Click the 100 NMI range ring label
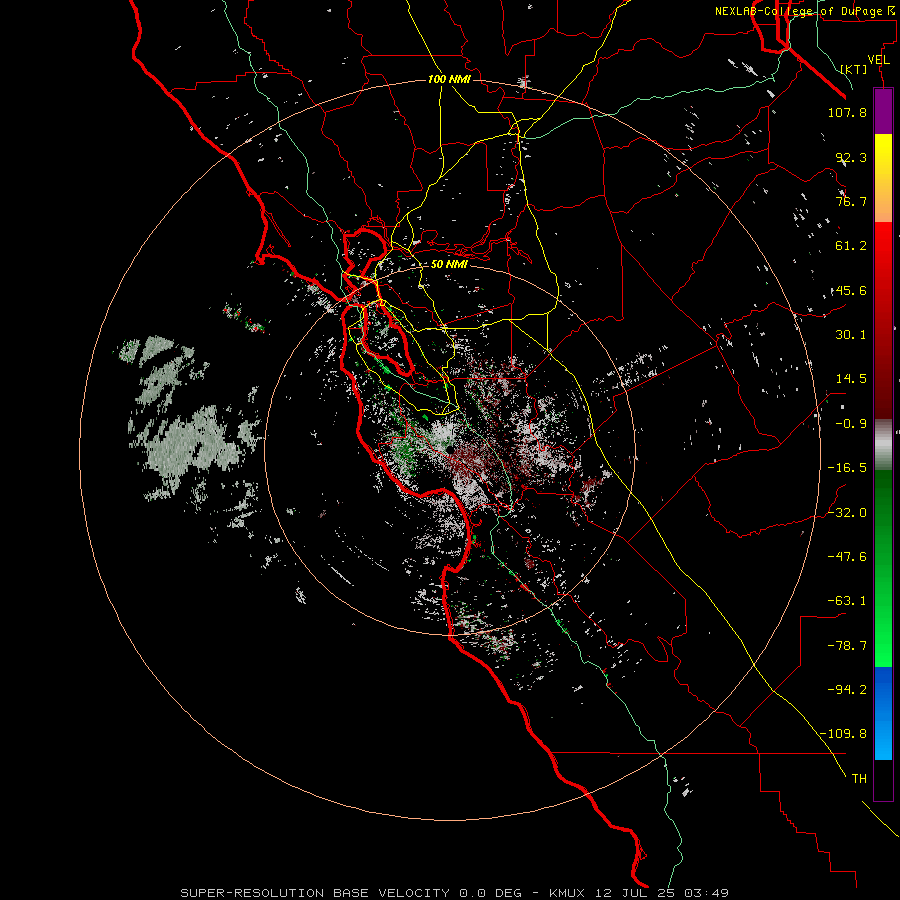The width and height of the screenshot is (900, 900). point(449,79)
